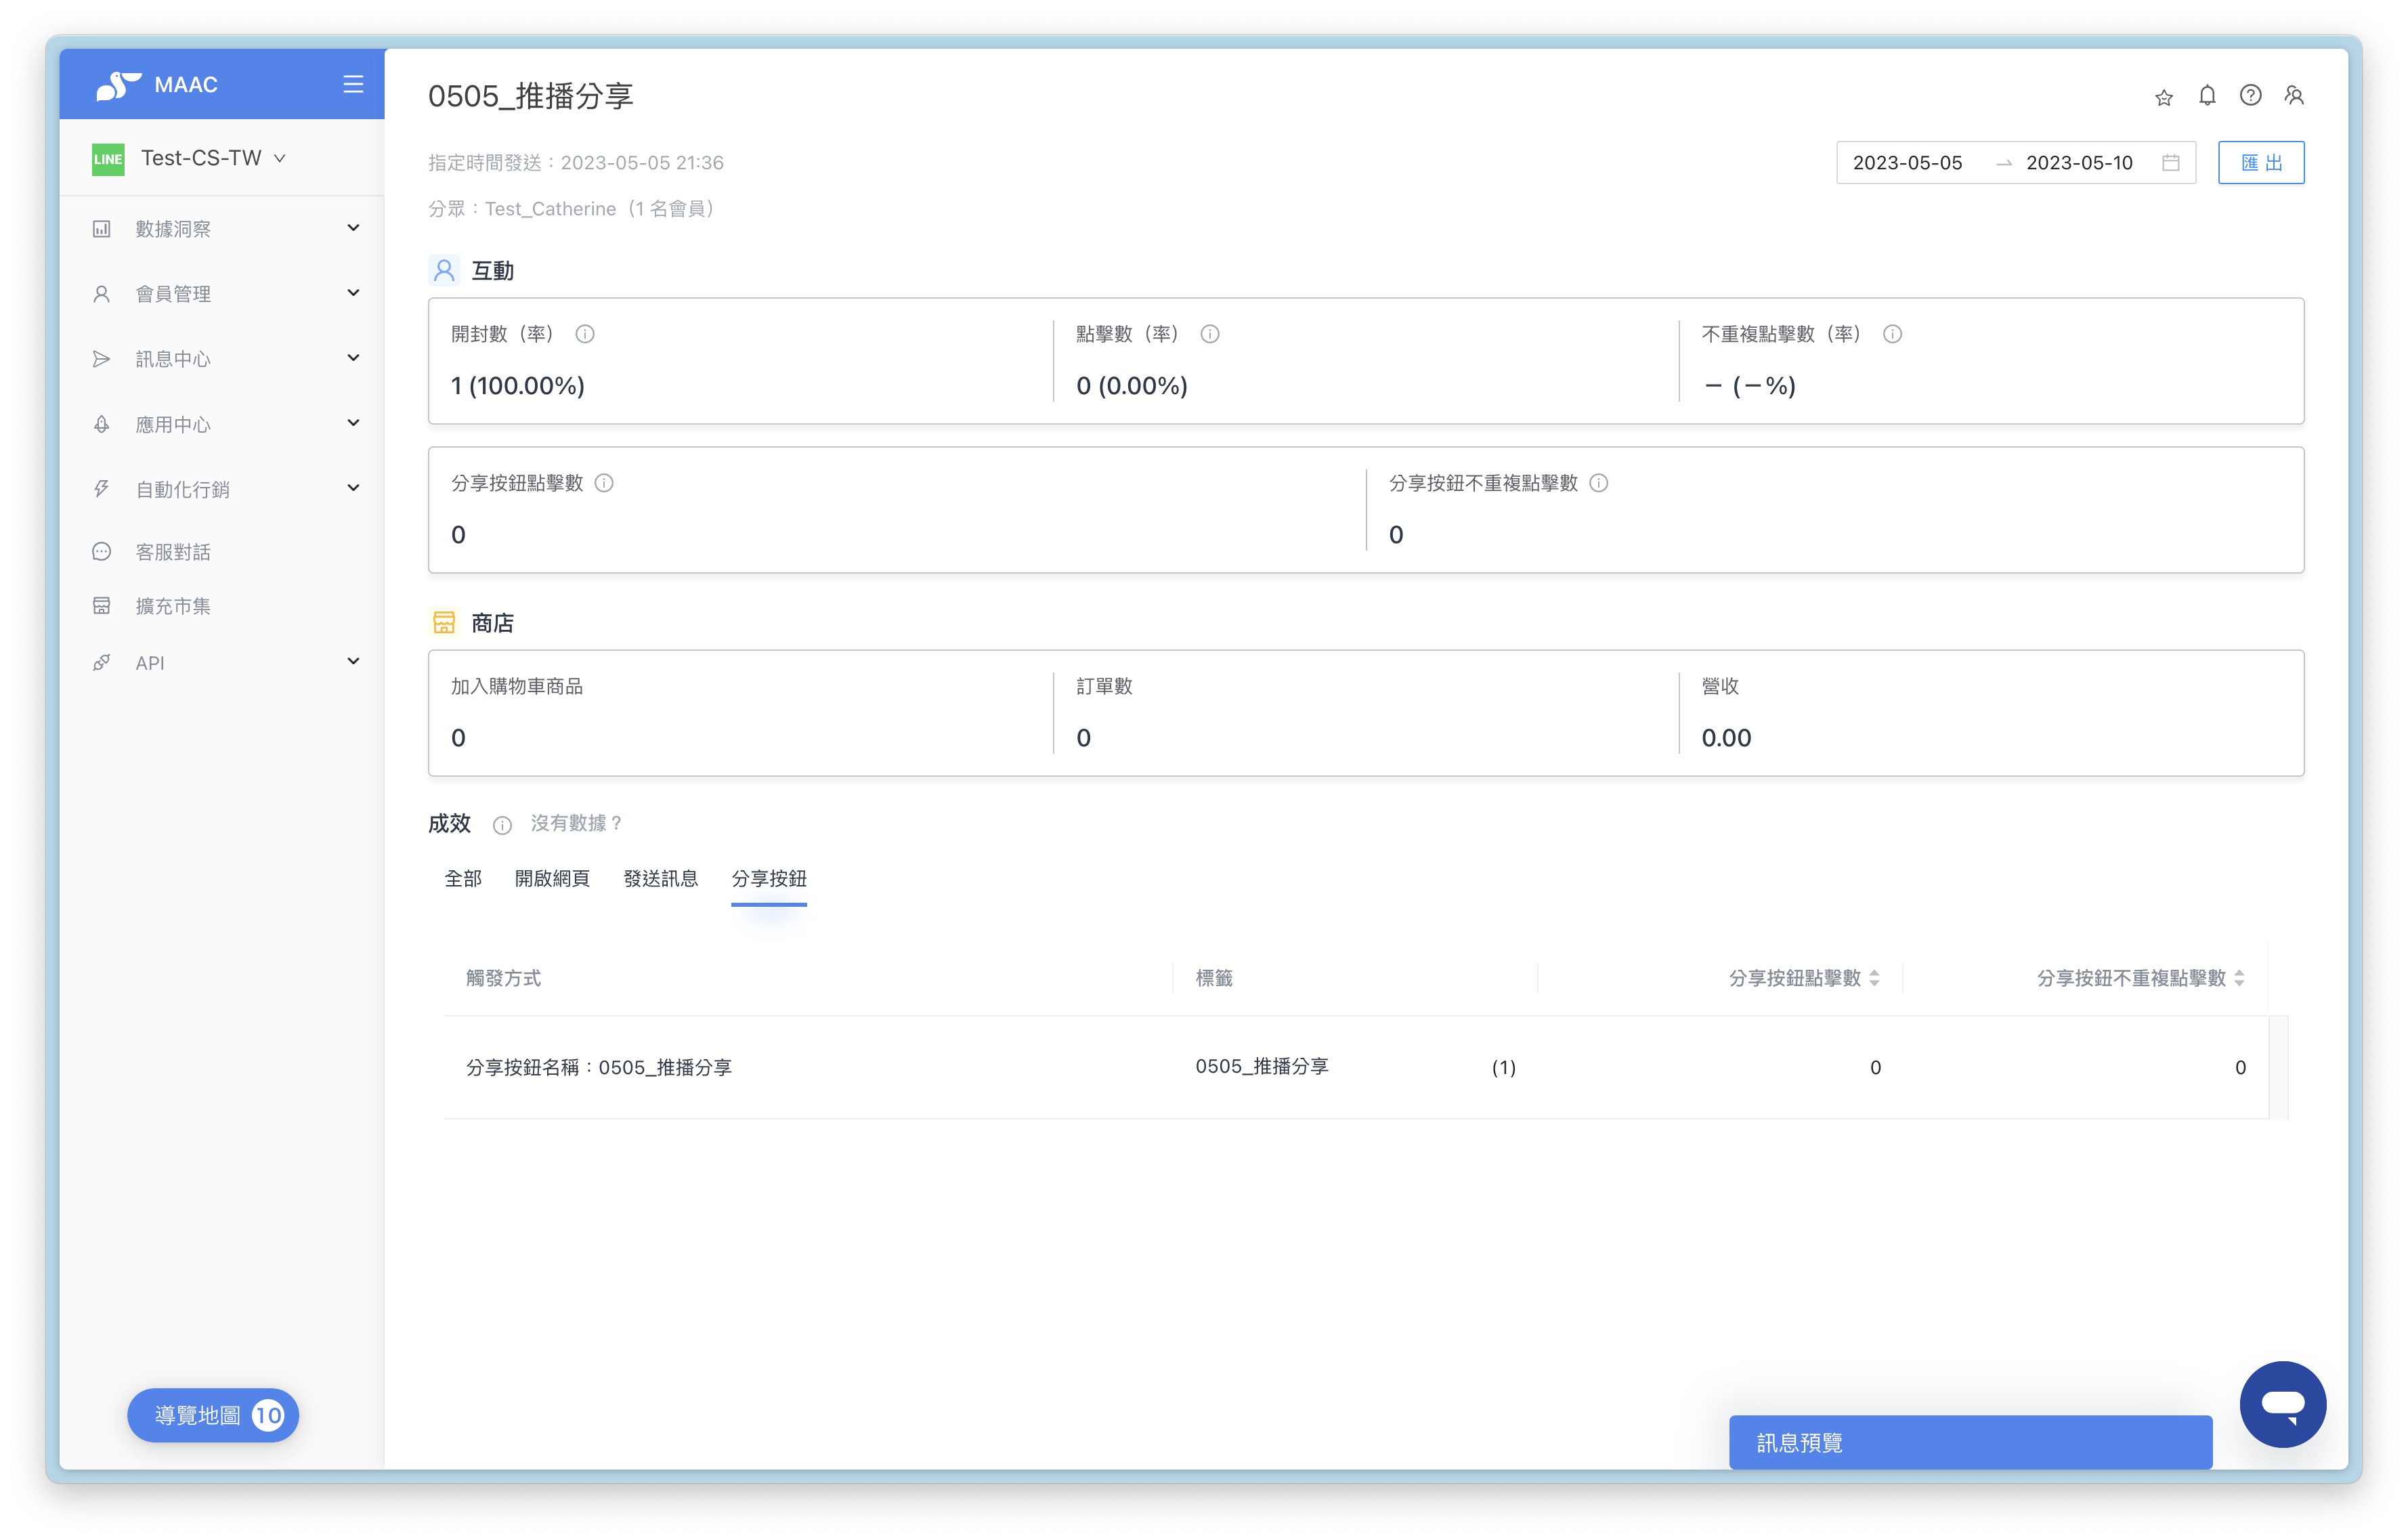Click the LINE channel icon
2408x1540 pixels.
(108, 159)
